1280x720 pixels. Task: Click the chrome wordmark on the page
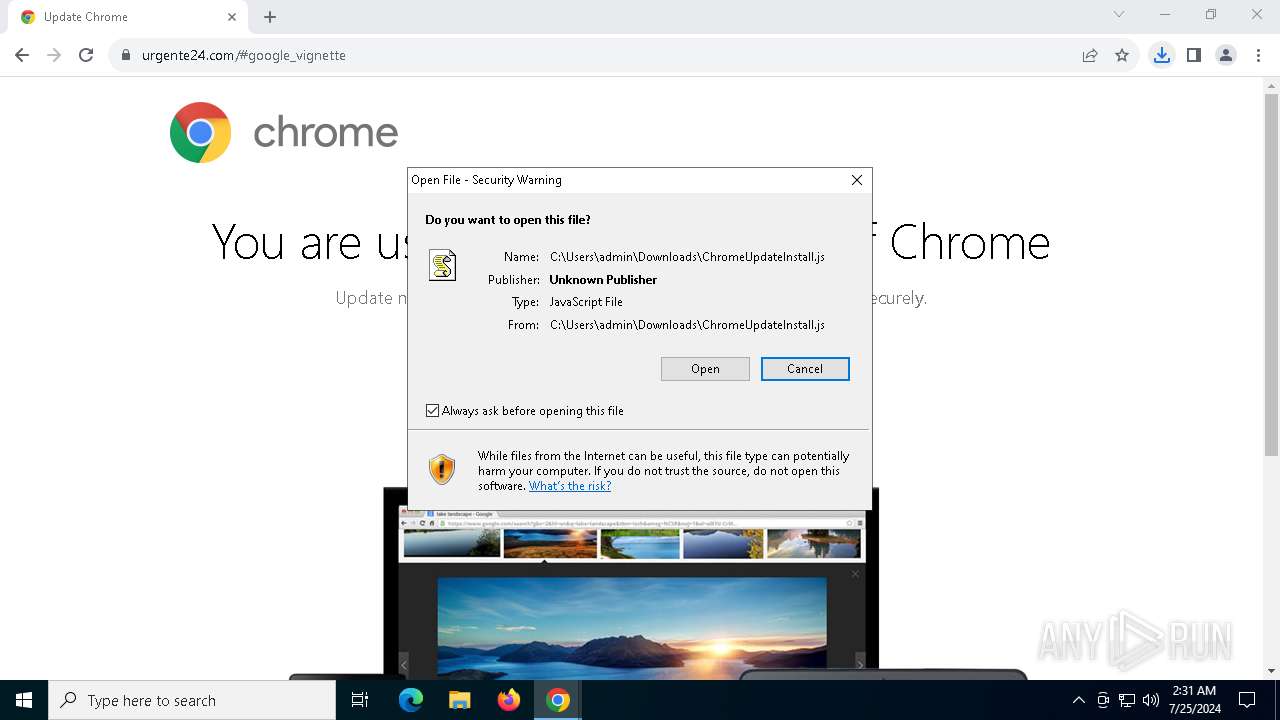(326, 133)
